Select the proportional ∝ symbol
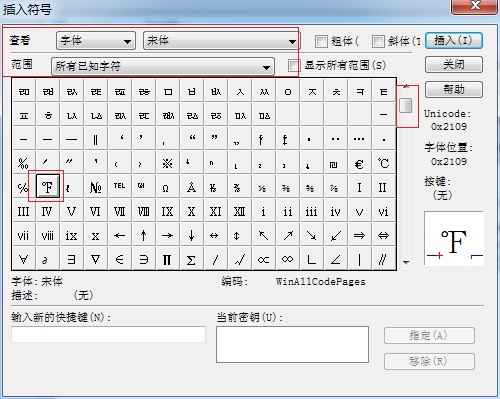This screenshot has width=500, height=399. [x=263, y=259]
